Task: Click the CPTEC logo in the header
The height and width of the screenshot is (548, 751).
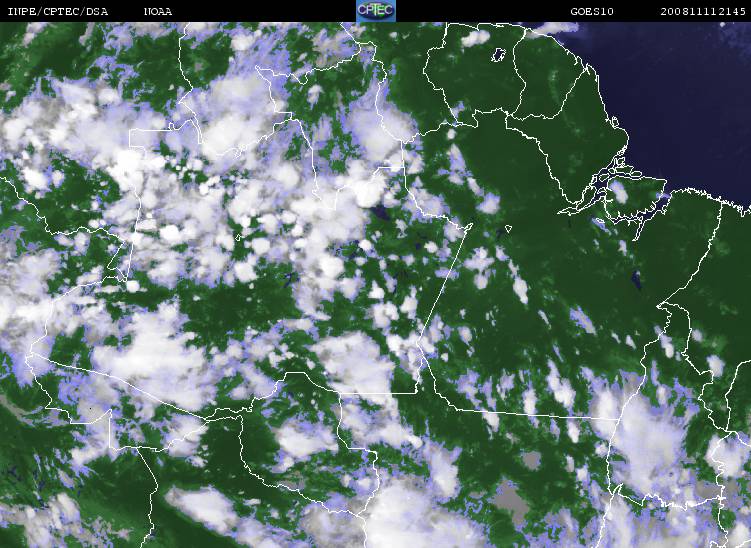Action: (x=376, y=11)
